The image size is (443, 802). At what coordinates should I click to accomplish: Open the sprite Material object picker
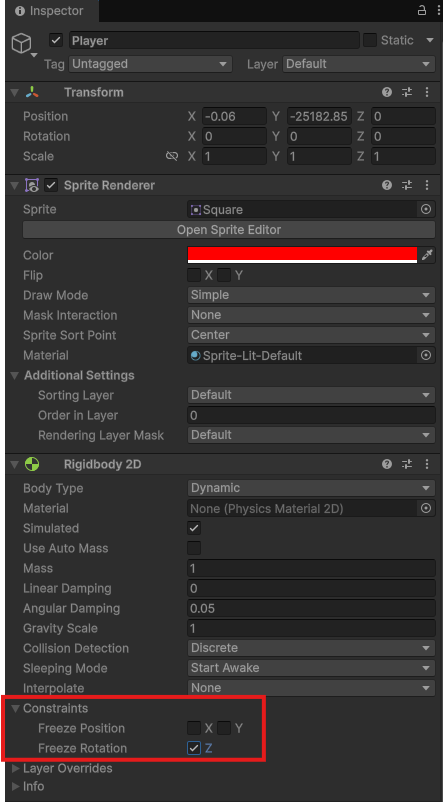(426, 355)
